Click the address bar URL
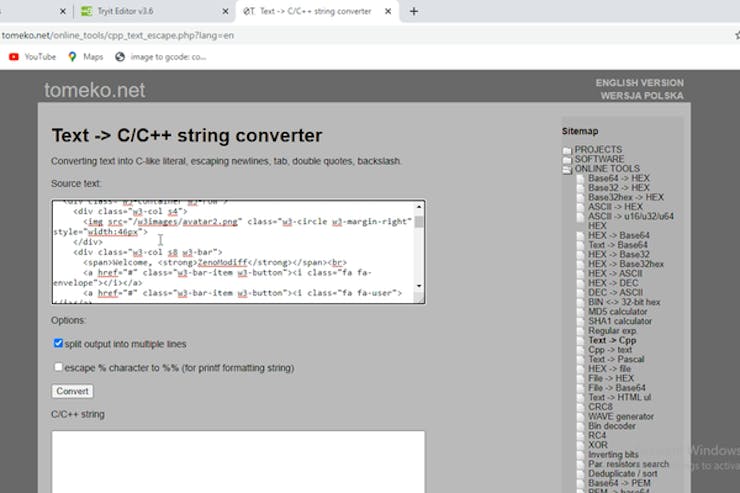This screenshot has width=740, height=493. pyautogui.click(x=118, y=35)
